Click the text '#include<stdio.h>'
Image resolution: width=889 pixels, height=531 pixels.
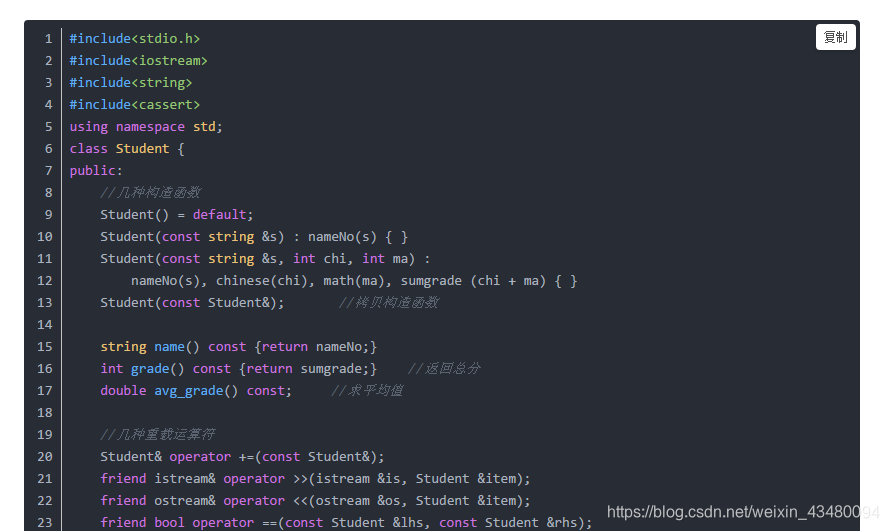tap(134, 39)
